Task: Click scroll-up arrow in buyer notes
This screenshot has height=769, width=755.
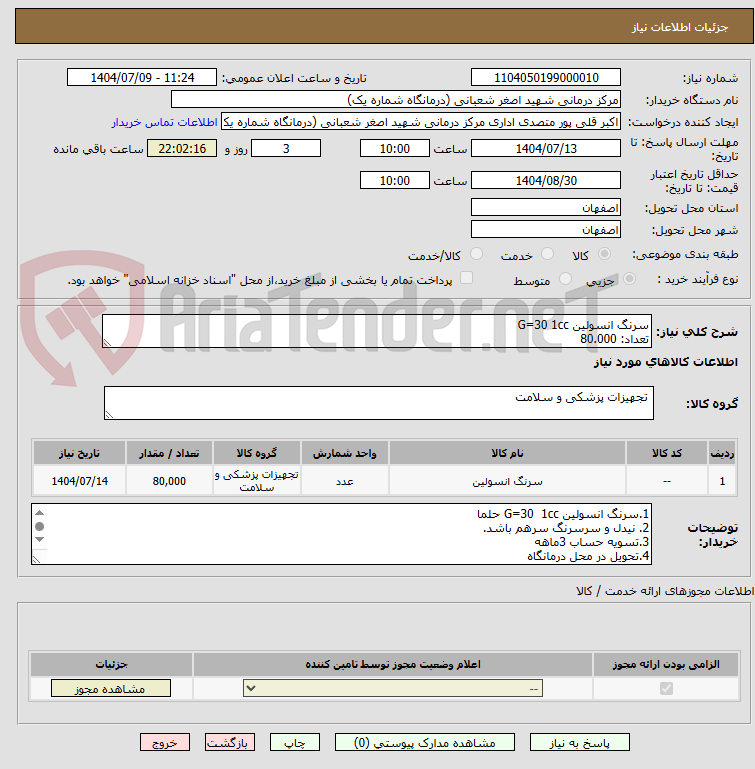Action: pos(40,513)
